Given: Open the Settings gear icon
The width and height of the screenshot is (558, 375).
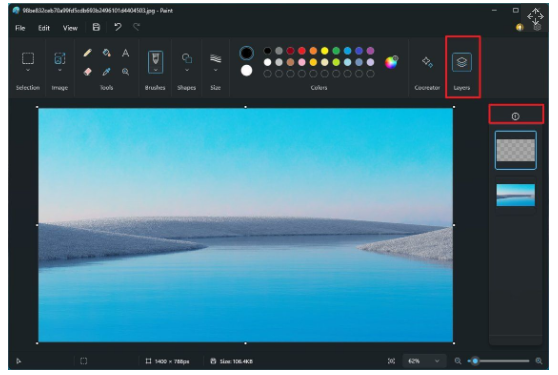Looking at the screenshot, I should (537, 27).
